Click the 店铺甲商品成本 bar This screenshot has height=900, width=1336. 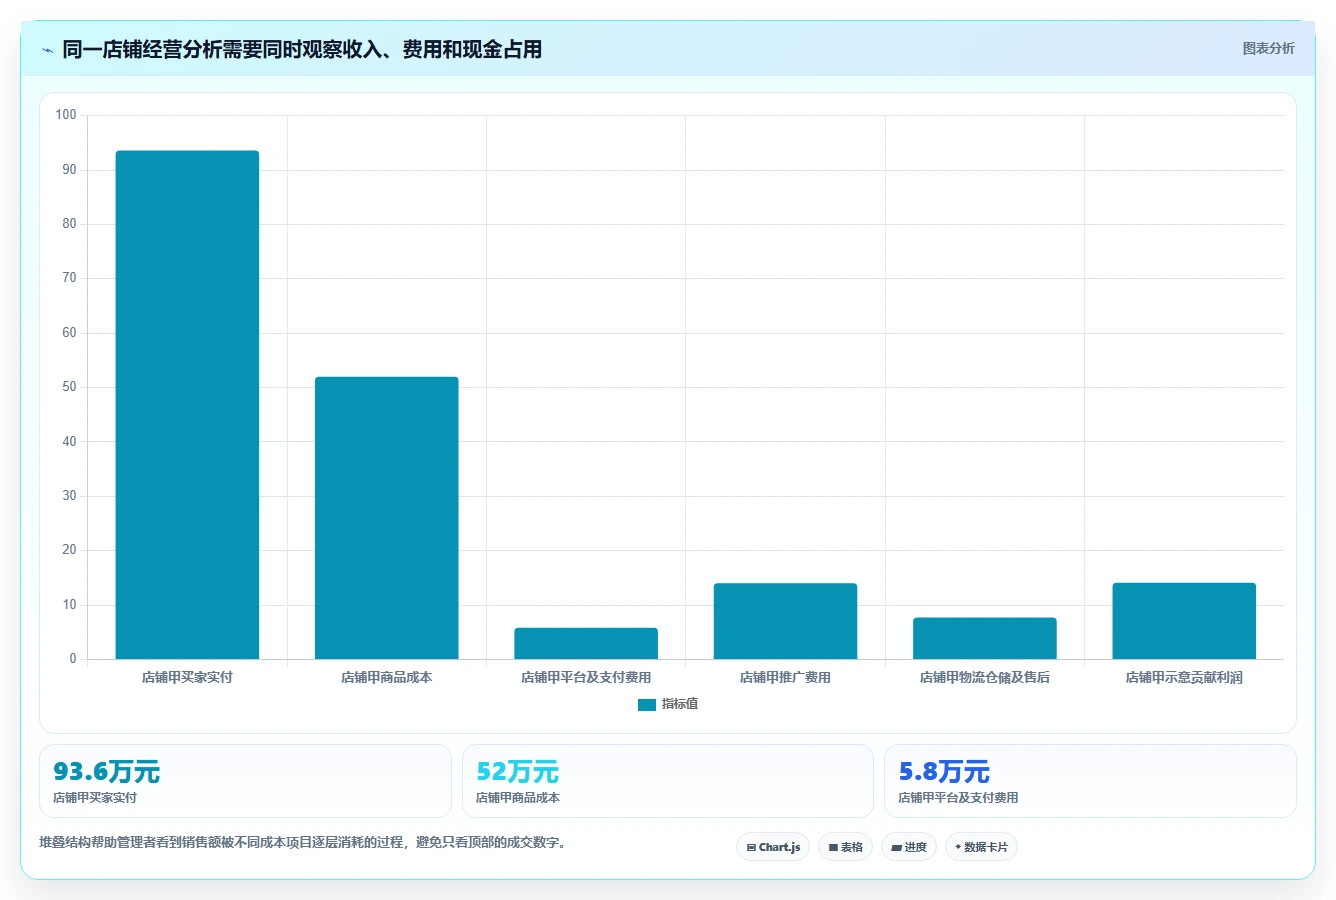(387, 518)
